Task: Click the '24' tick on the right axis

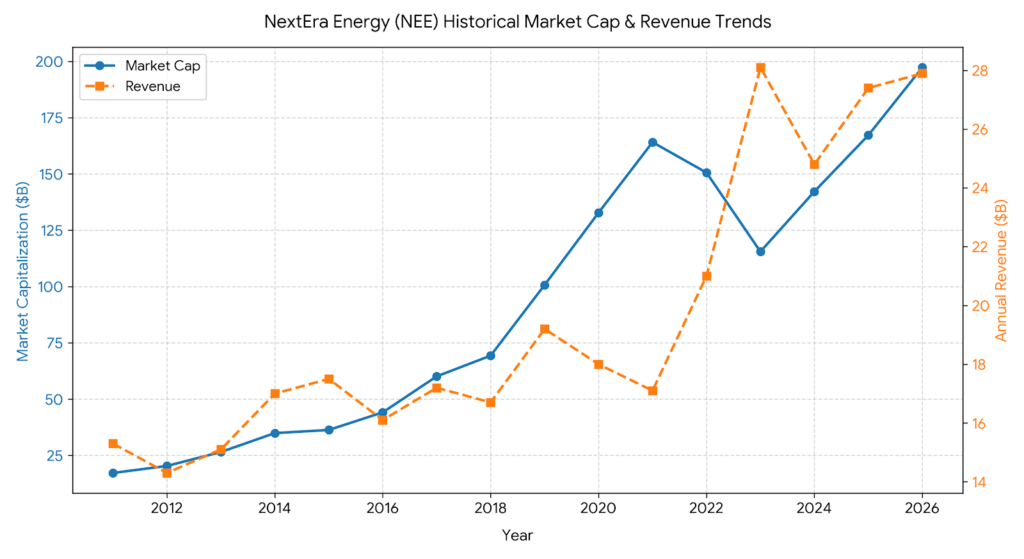Action: [x=980, y=189]
